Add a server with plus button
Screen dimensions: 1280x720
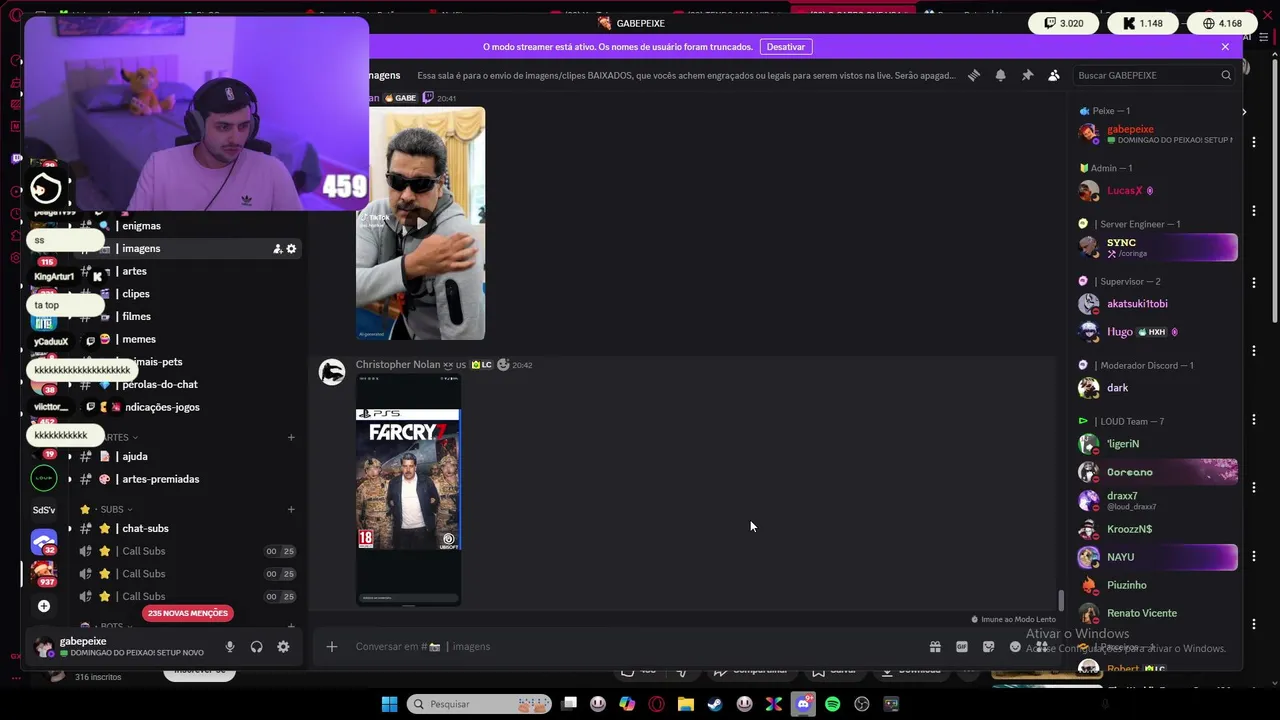pos(44,606)
